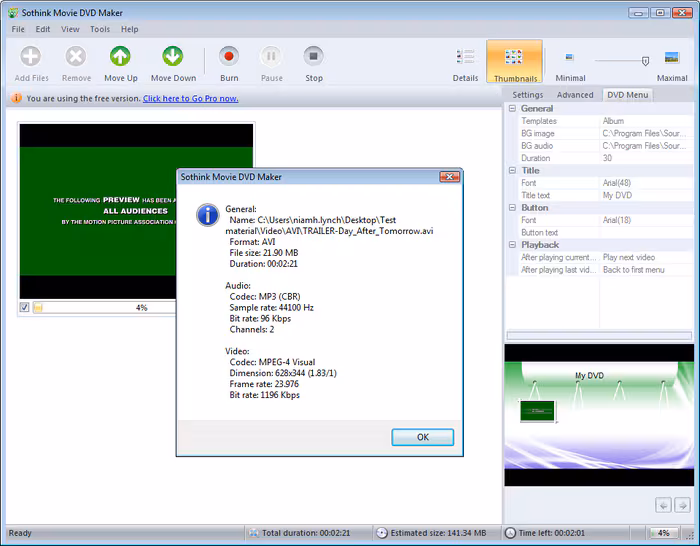The width and height of the screenshot is (700, 546).
Task: Click the free version info icon
Action: [x=16, y=98]
